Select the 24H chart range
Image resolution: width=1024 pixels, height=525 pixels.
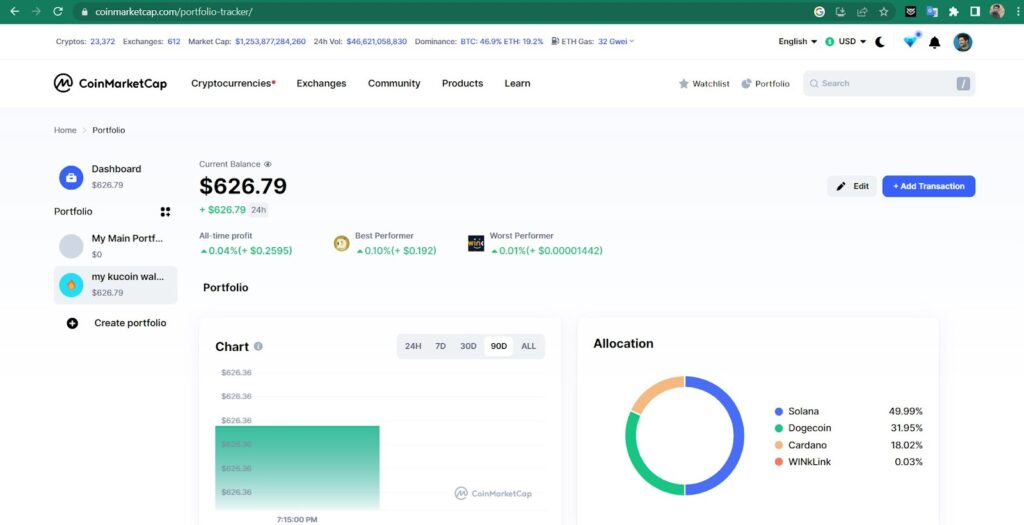[x=413, y=346]
